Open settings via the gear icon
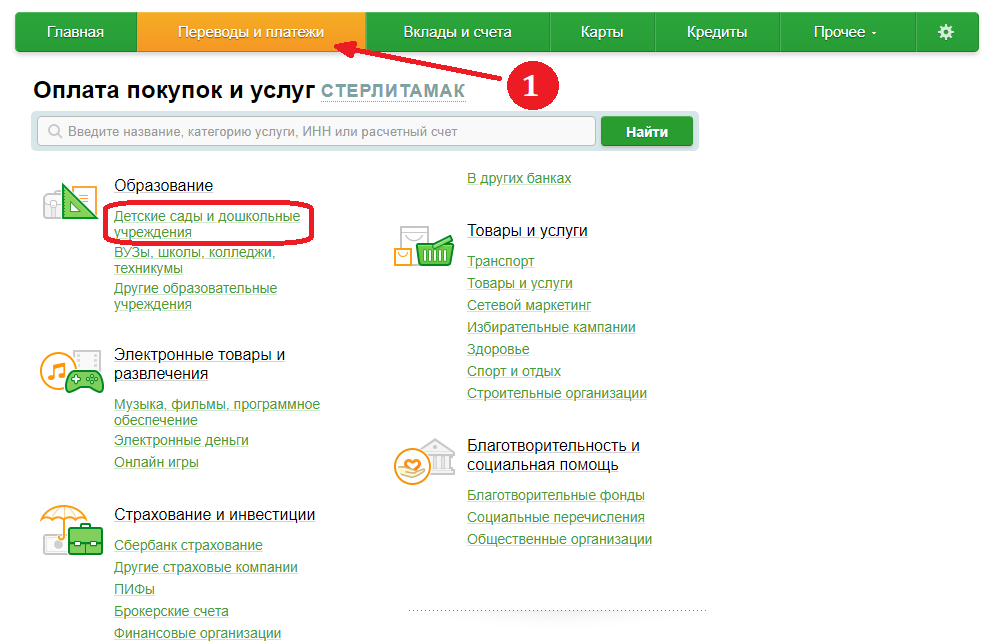This screenshot has width=997, height=643. coord(946,32)
